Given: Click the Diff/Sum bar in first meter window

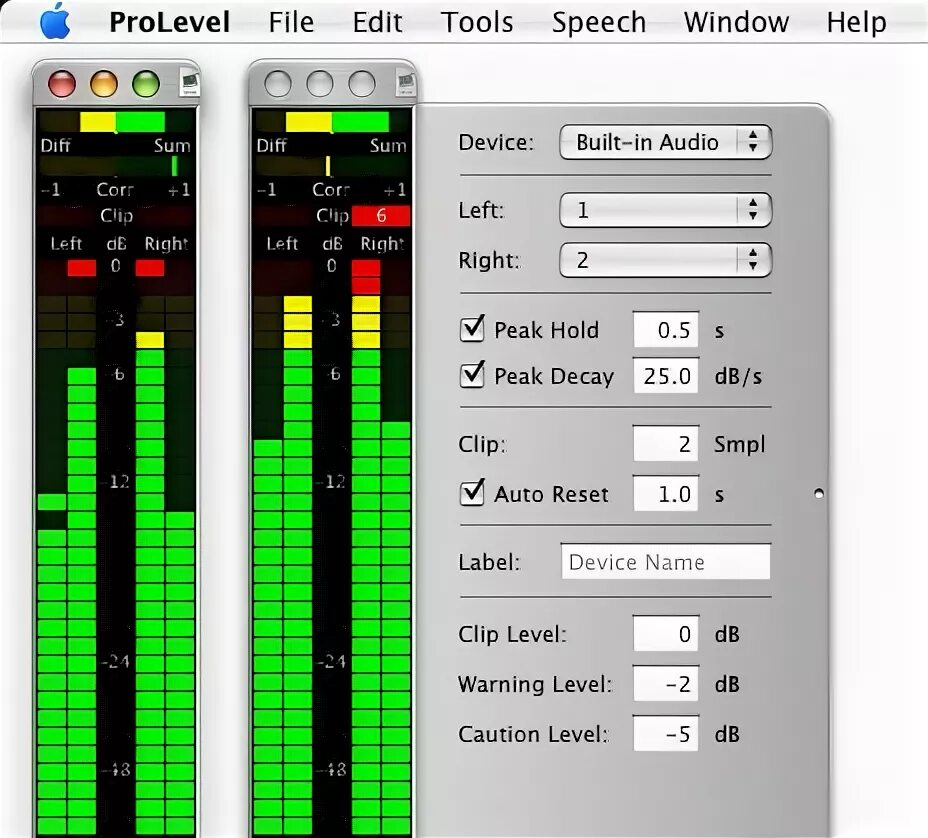Looking at the screenshot, I should (116, 123).
